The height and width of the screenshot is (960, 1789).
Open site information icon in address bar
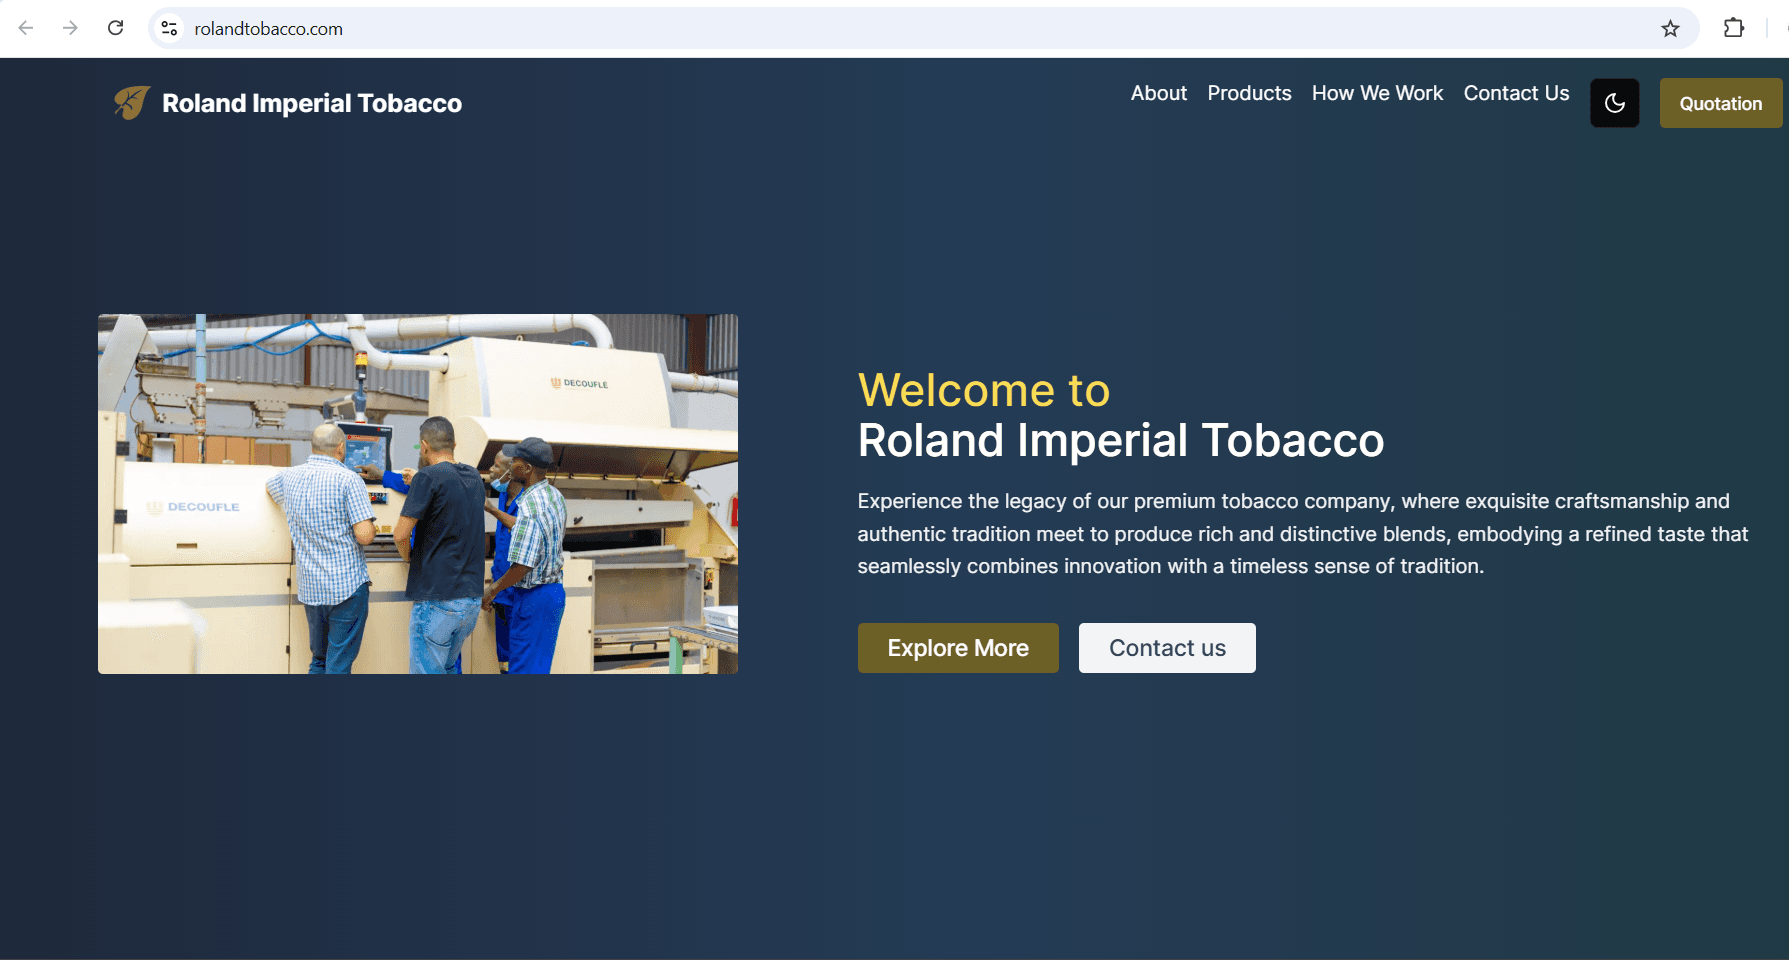tap(170, 29)
